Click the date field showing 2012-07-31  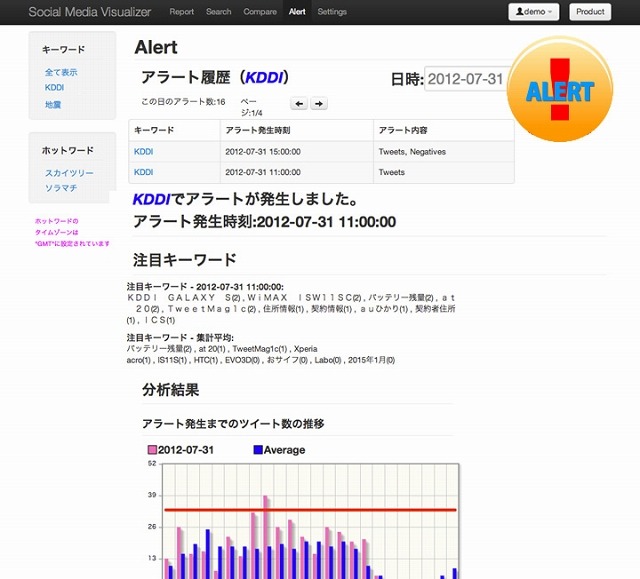(467, 79)
